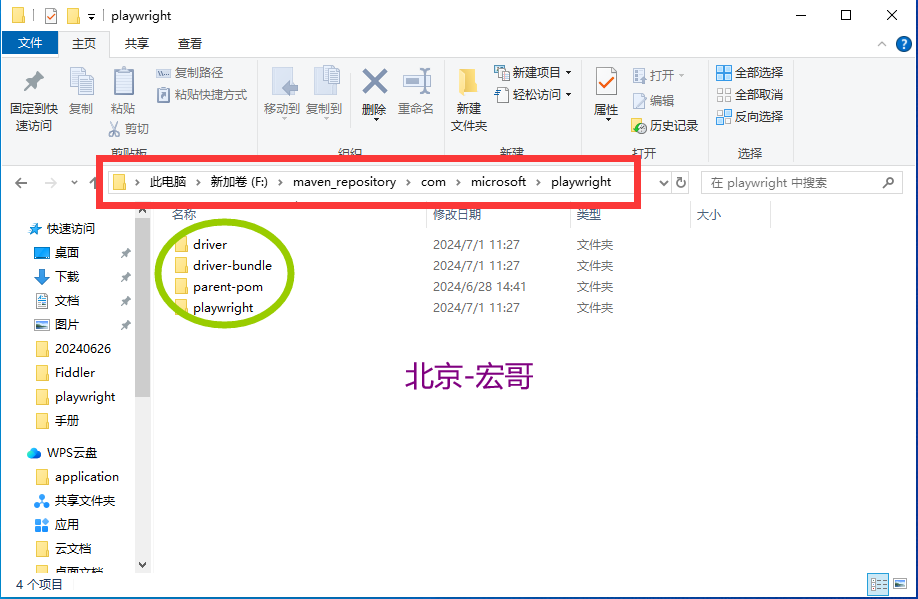Viewport: 918px width, 599px height.
Task: Click the Forward navigation arrow
Action: [51, 183]
